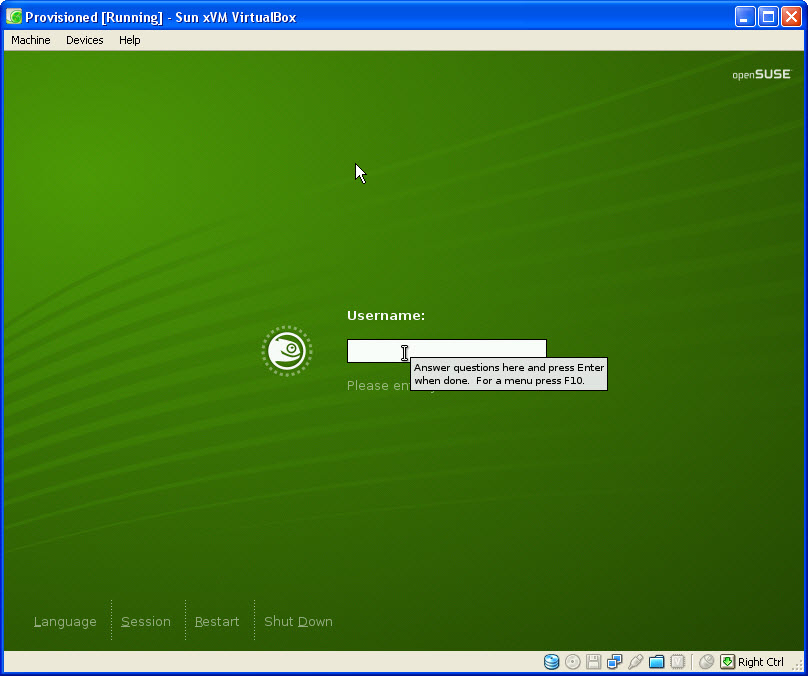Click the network adapters status icon

pos(614,662)
